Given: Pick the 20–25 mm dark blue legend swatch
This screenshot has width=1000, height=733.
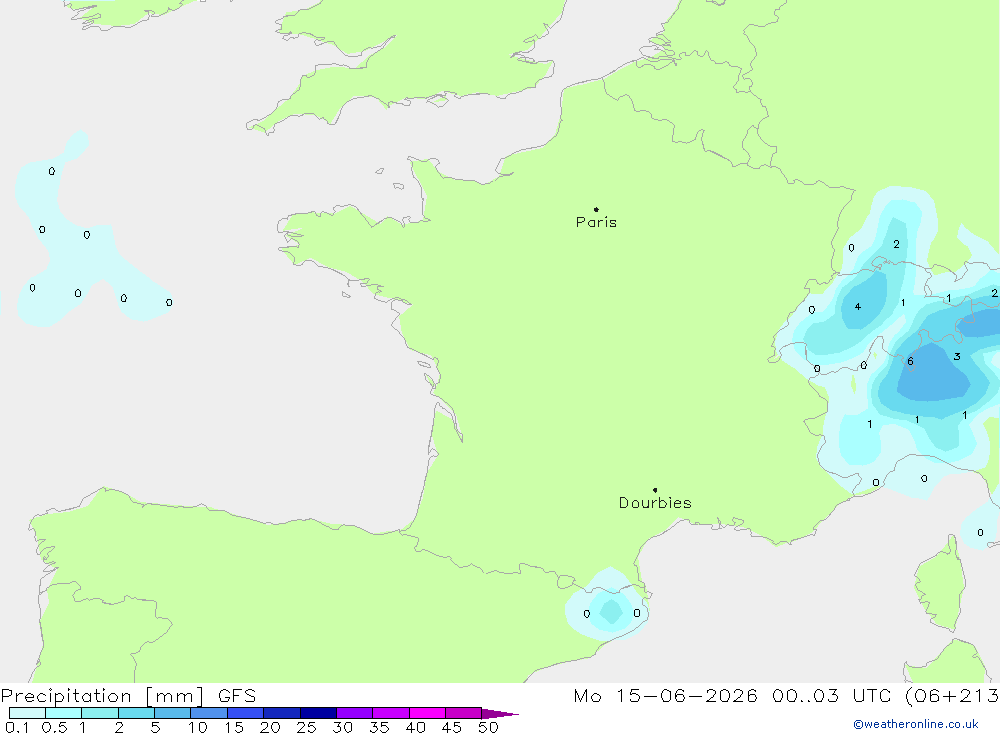Looking at the screenshot, I should (x=282, y=713).
